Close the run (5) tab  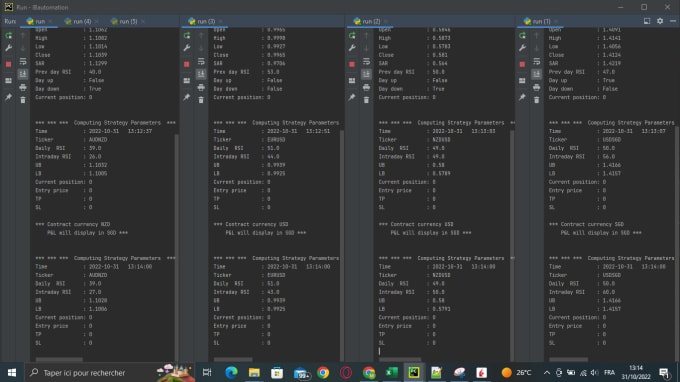143,21
